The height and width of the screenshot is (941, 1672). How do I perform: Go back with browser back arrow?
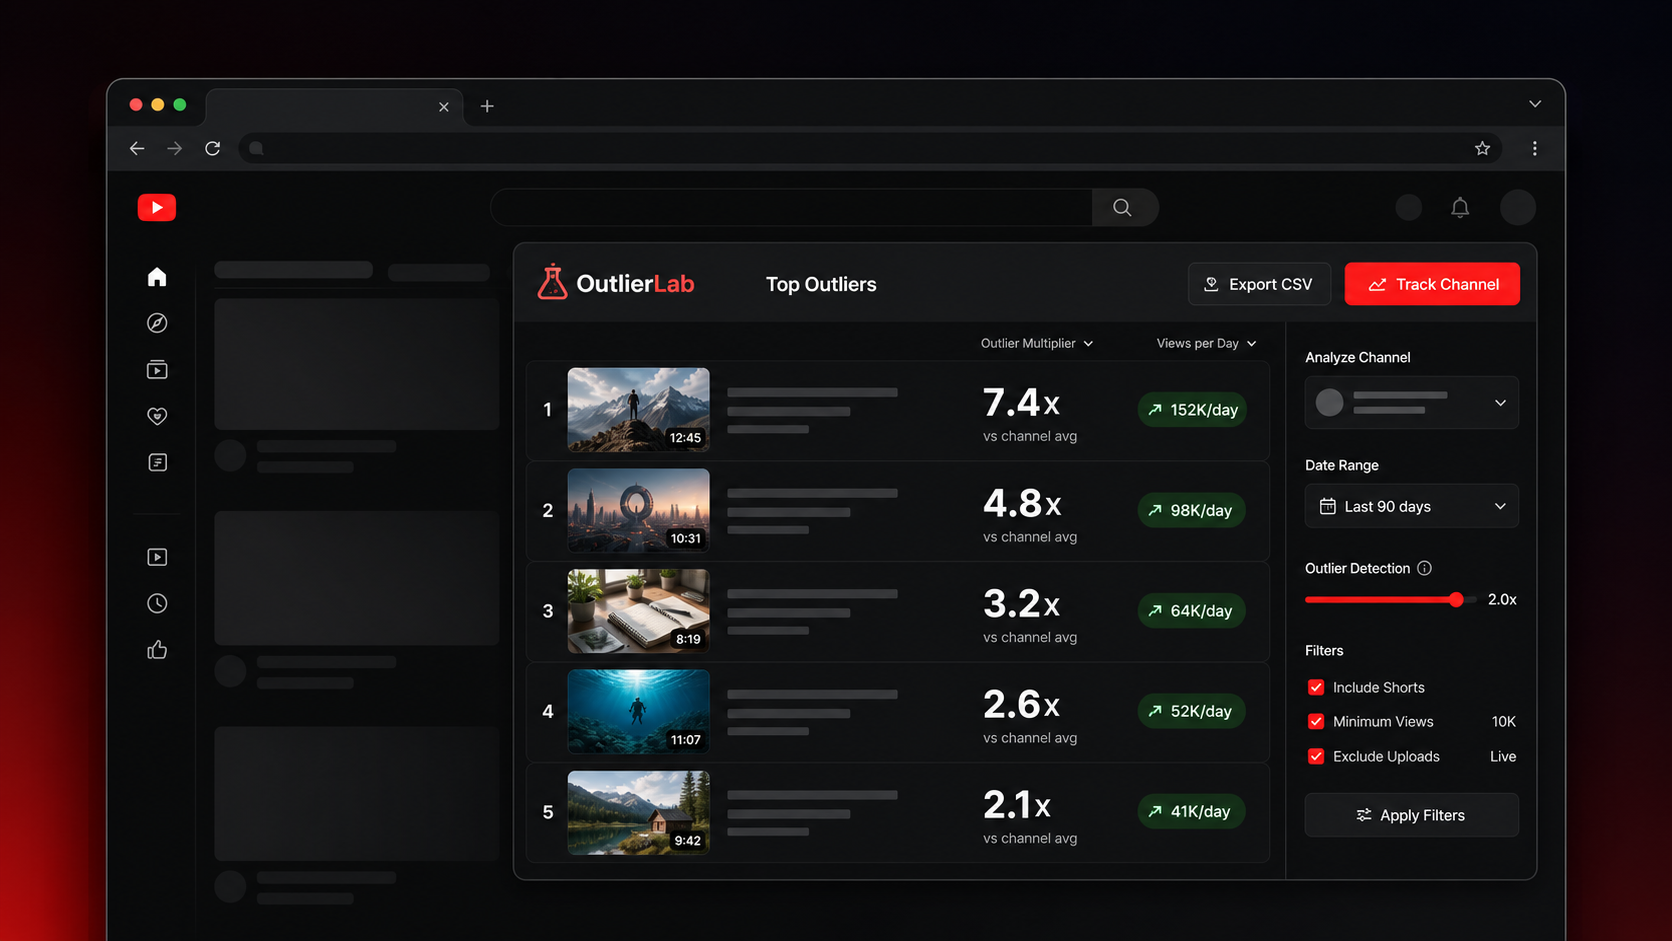[137, 148]
